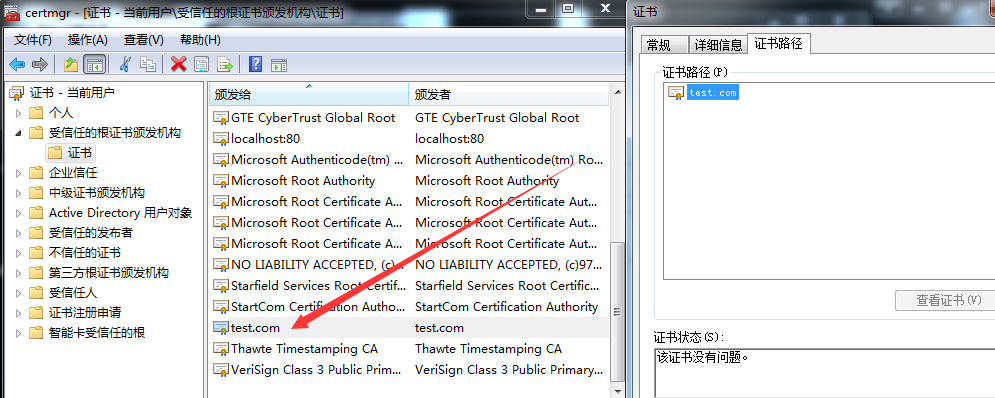The image size is (995, 398).
Task: Click the Copy icon in the toolbar
Action: point(148,64)
